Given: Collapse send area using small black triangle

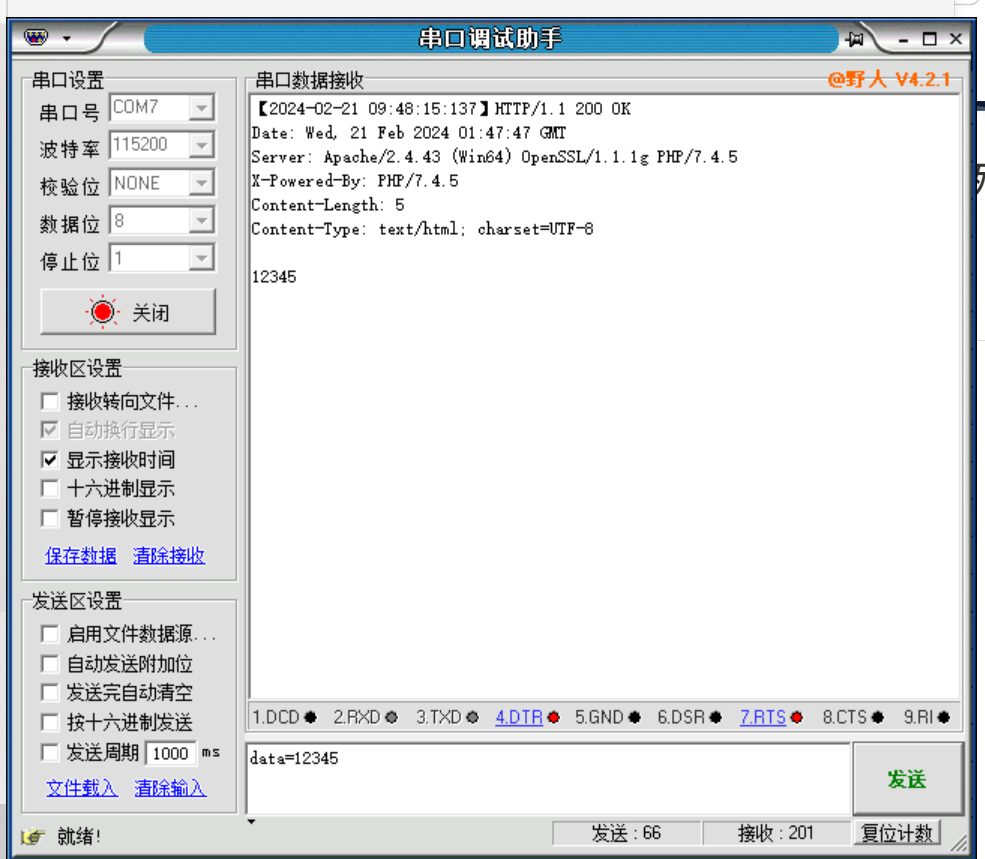Looking at the screenshot, I should point(251,821).
